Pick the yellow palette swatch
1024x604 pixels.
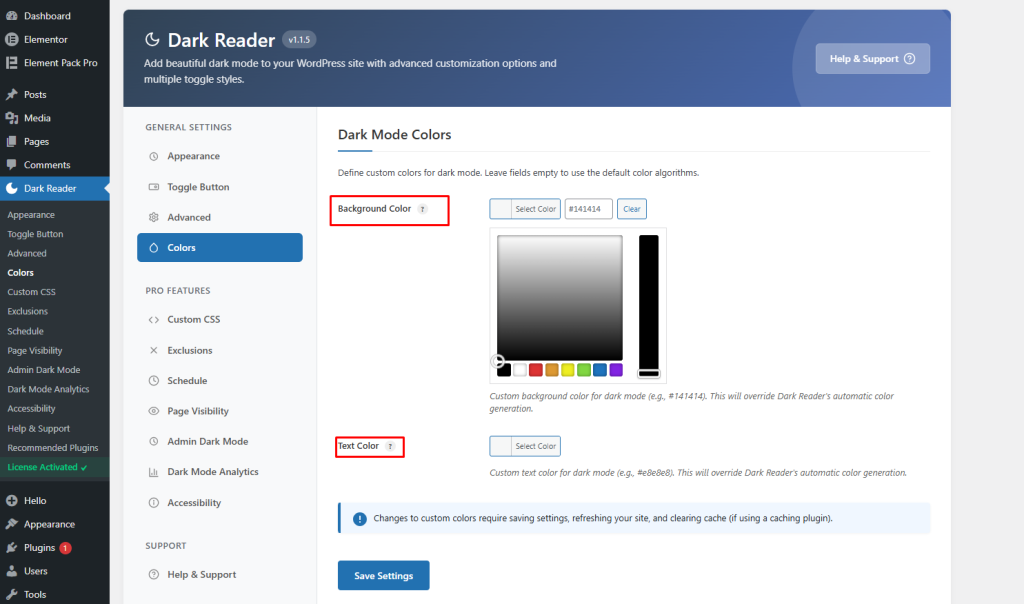(568, 370)
